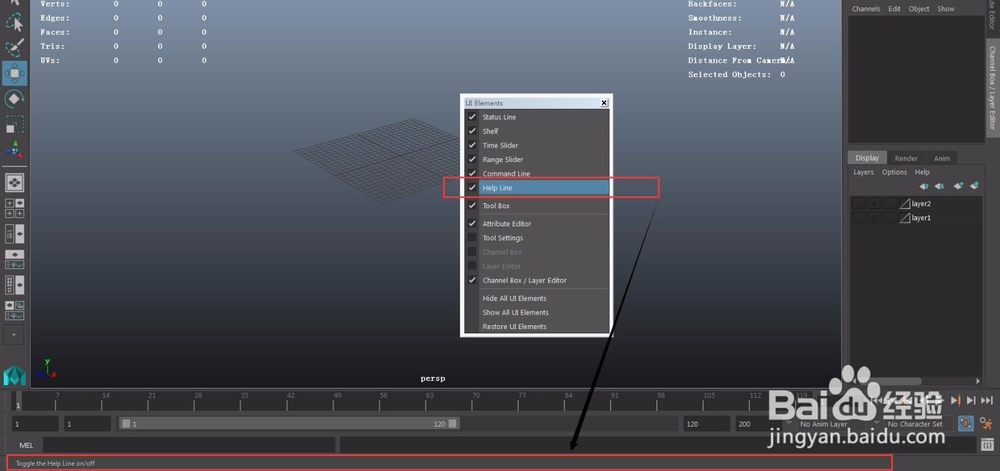
Task: Go to end of playback range
Action: [x=987, y=400]
